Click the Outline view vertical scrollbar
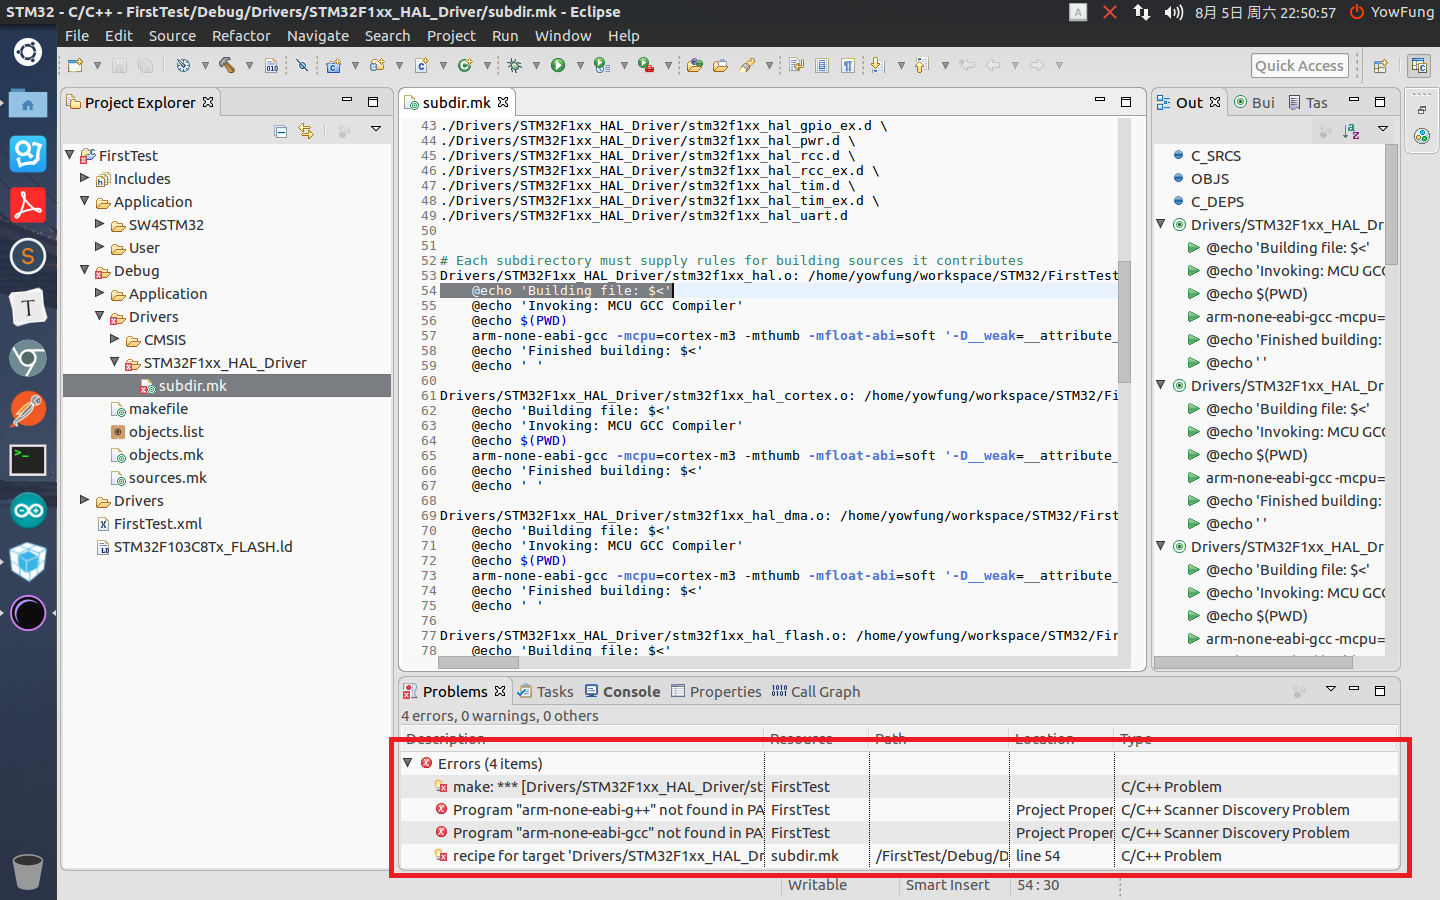This screenshot has width=1440, height=900. (x=1391, y=205)
